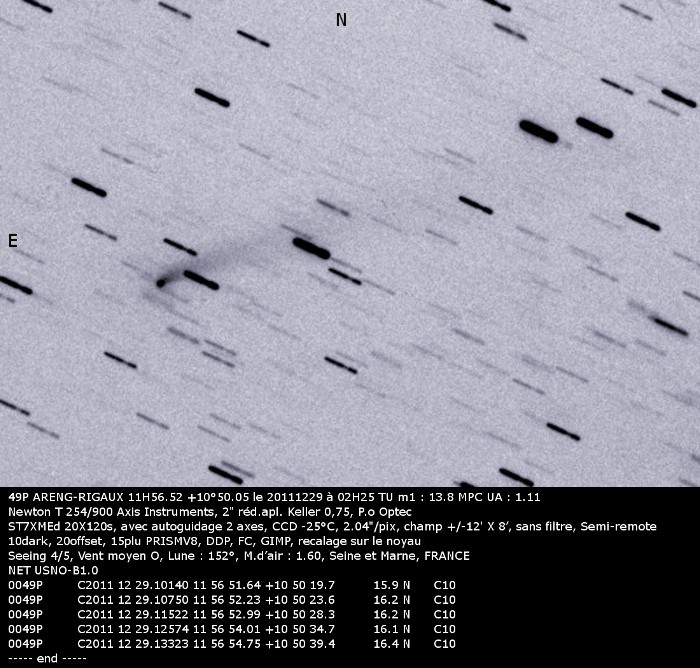
Task: Click the "29.10140" timestamp in the first astrometry row
Action: [162, 585]
